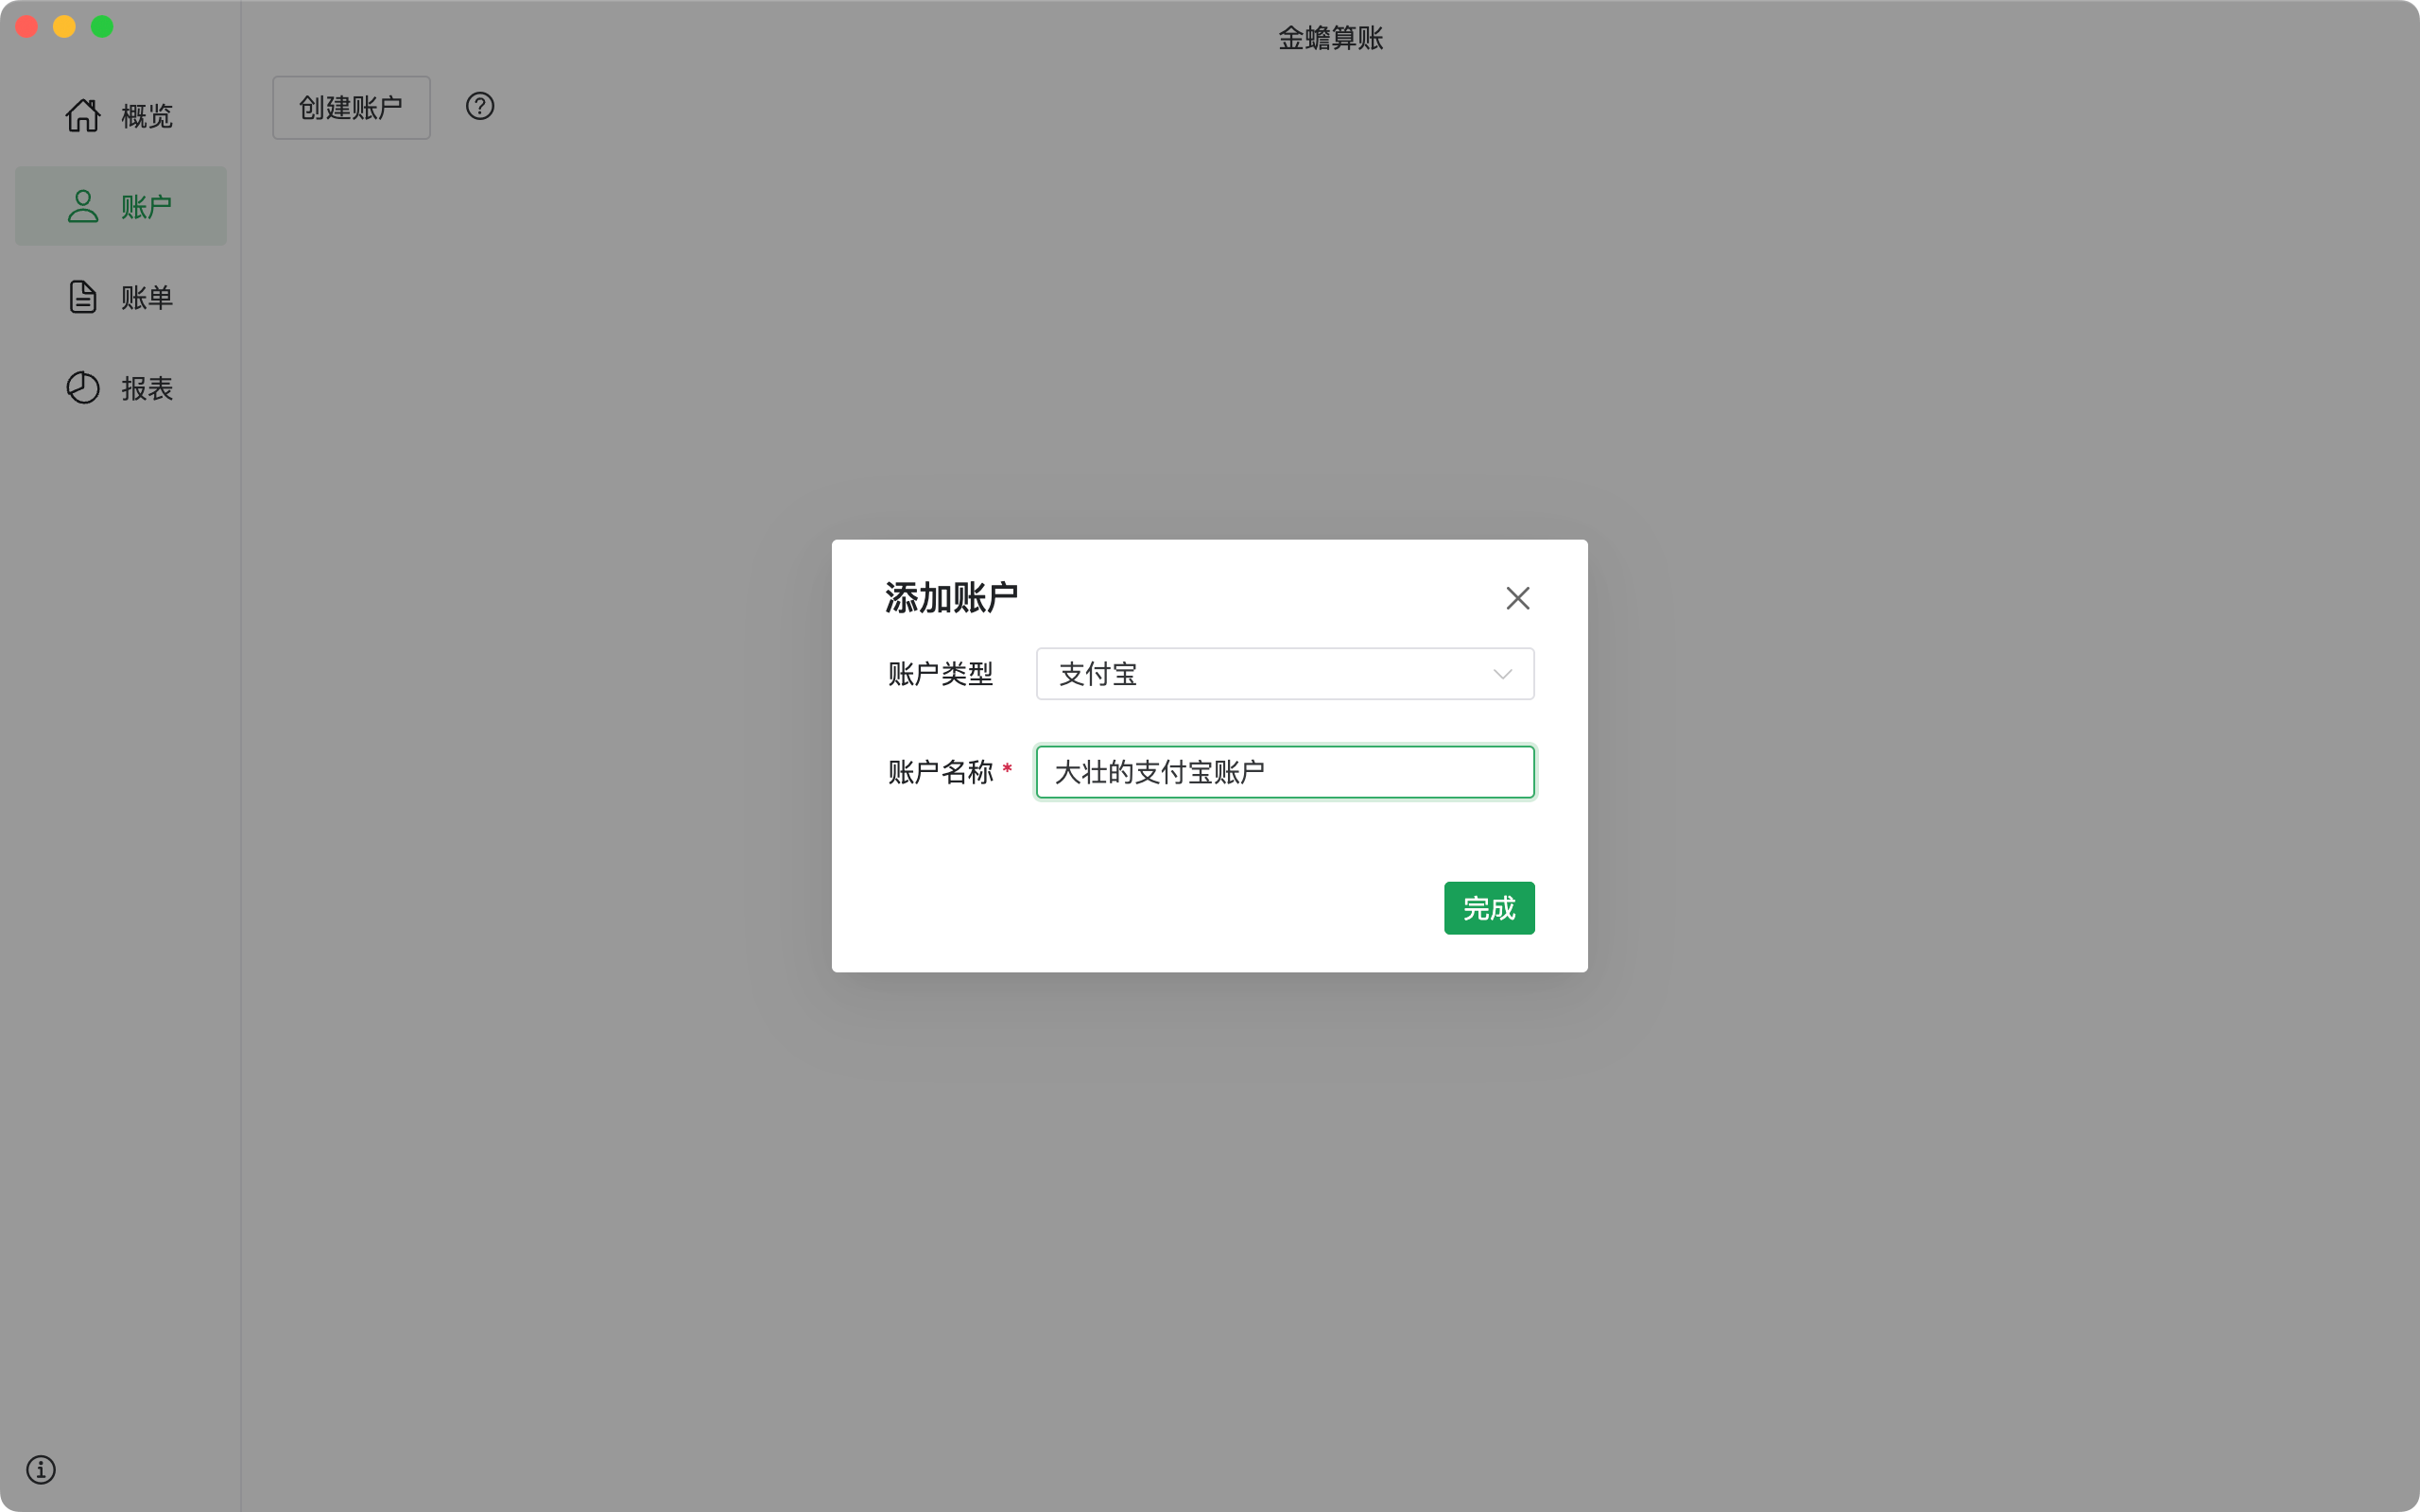
Task: Click the pie chart icon beside 报表
Action: (x=83, y=388)
